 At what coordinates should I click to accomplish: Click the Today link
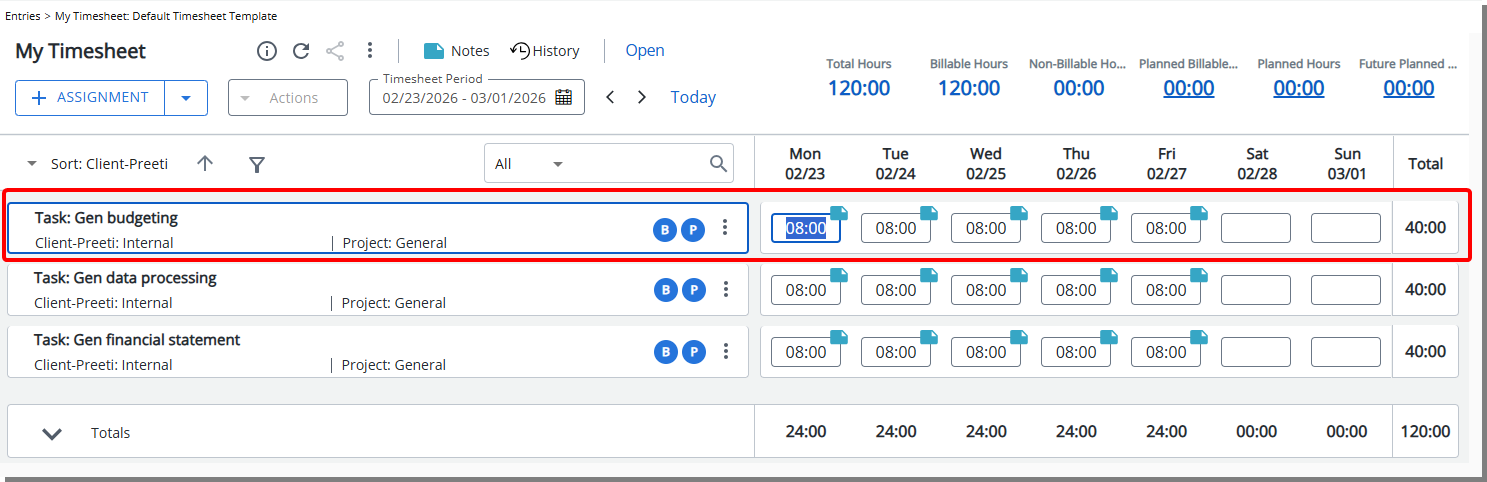(693, 97)
